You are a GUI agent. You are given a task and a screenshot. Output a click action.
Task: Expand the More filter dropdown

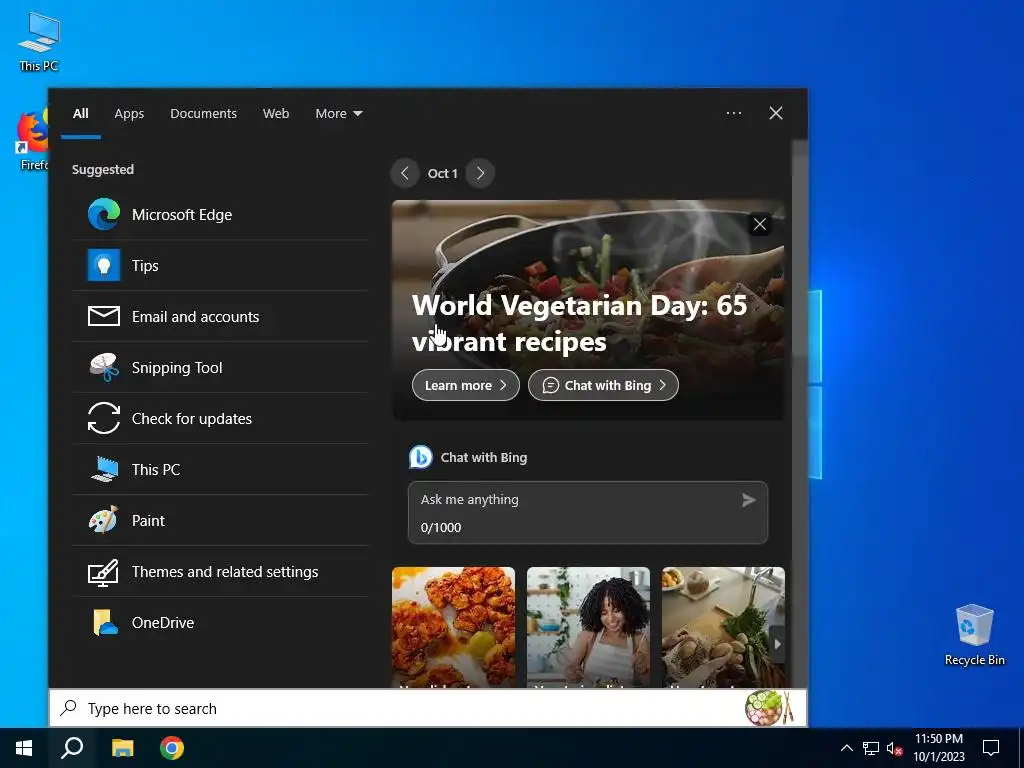338,114
